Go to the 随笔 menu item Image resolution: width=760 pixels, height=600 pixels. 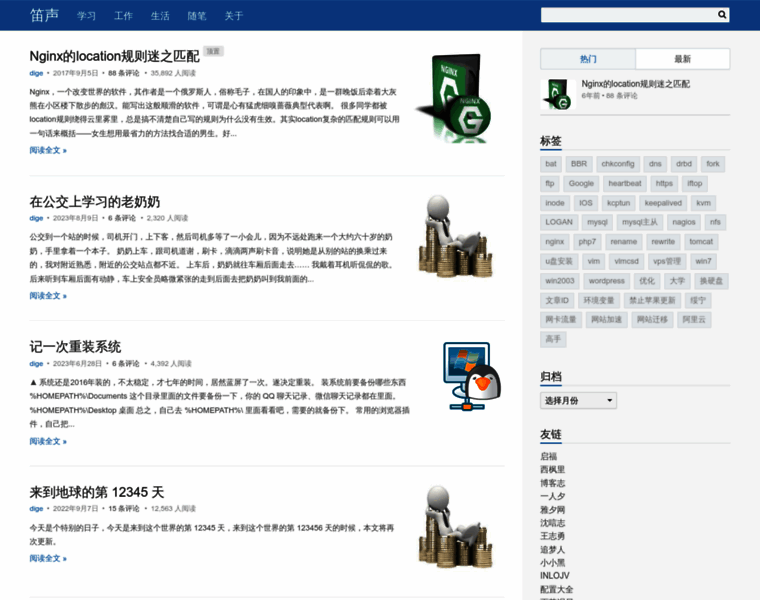click(197, 16)
